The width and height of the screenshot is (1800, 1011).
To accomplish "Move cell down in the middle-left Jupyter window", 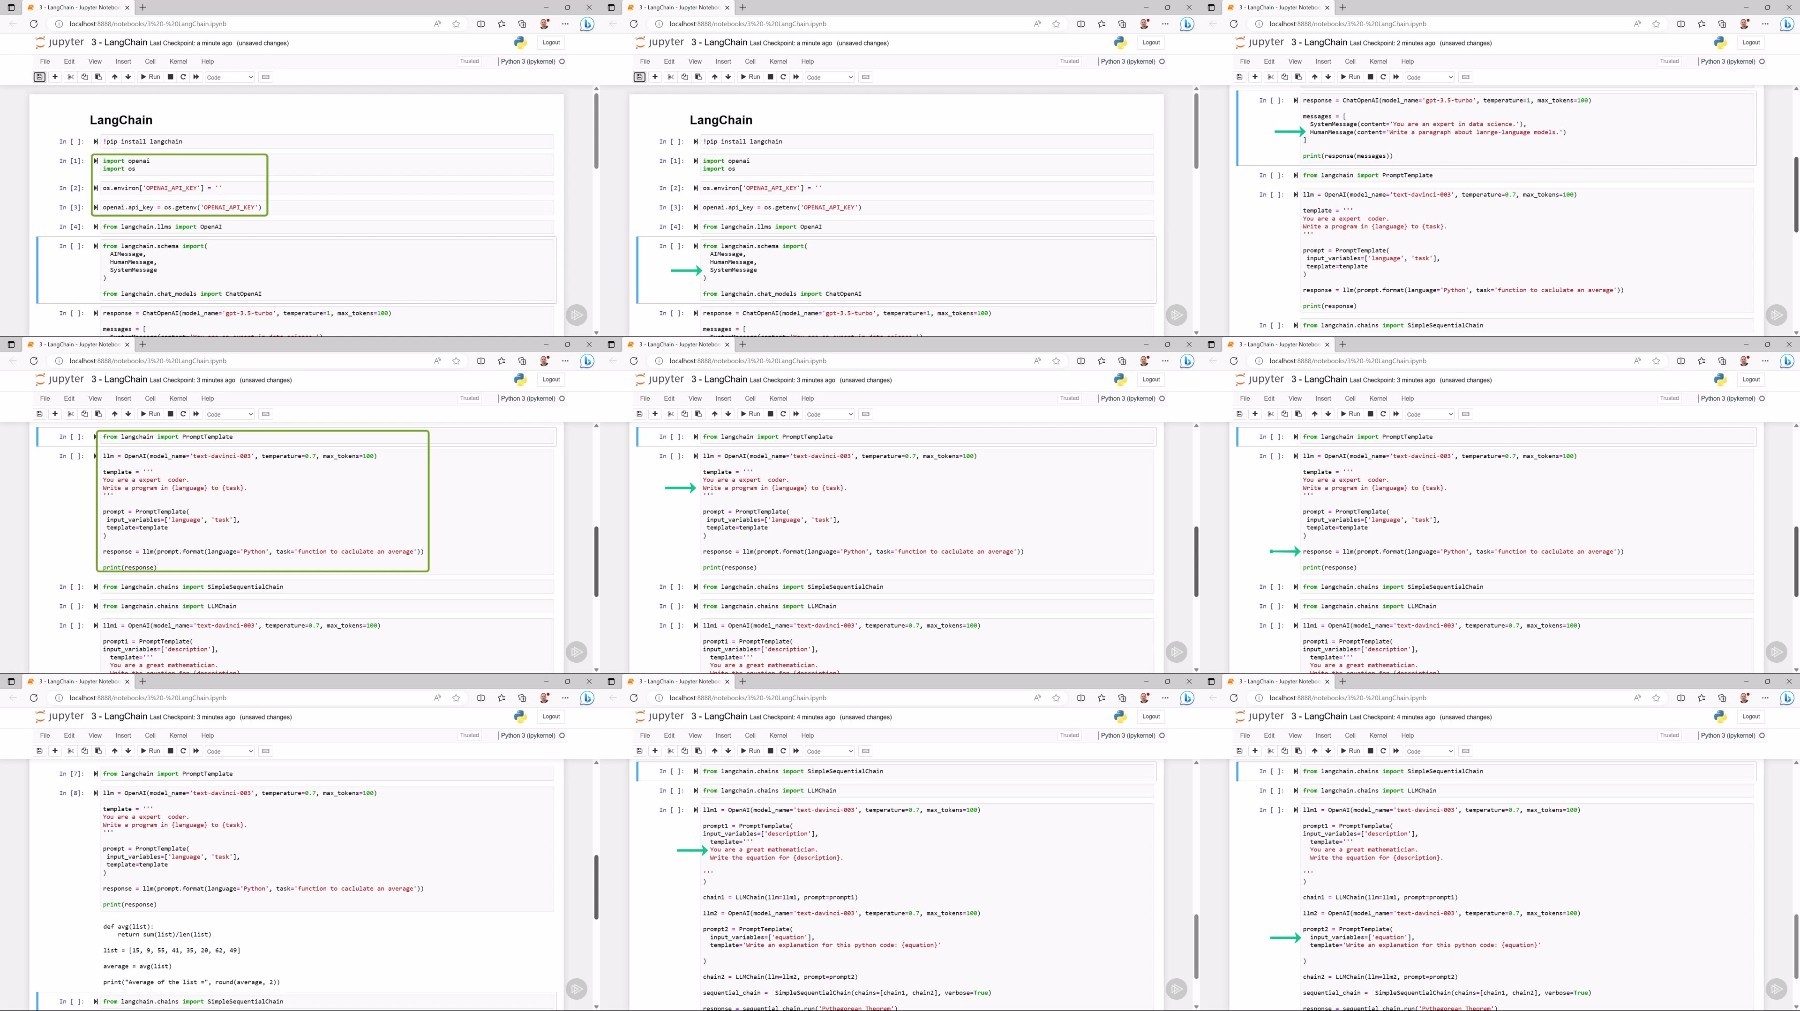I will (x=128, y=414).
